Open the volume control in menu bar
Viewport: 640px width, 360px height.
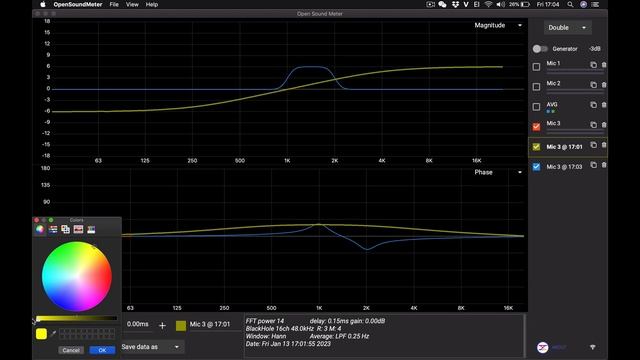point(500,4)
